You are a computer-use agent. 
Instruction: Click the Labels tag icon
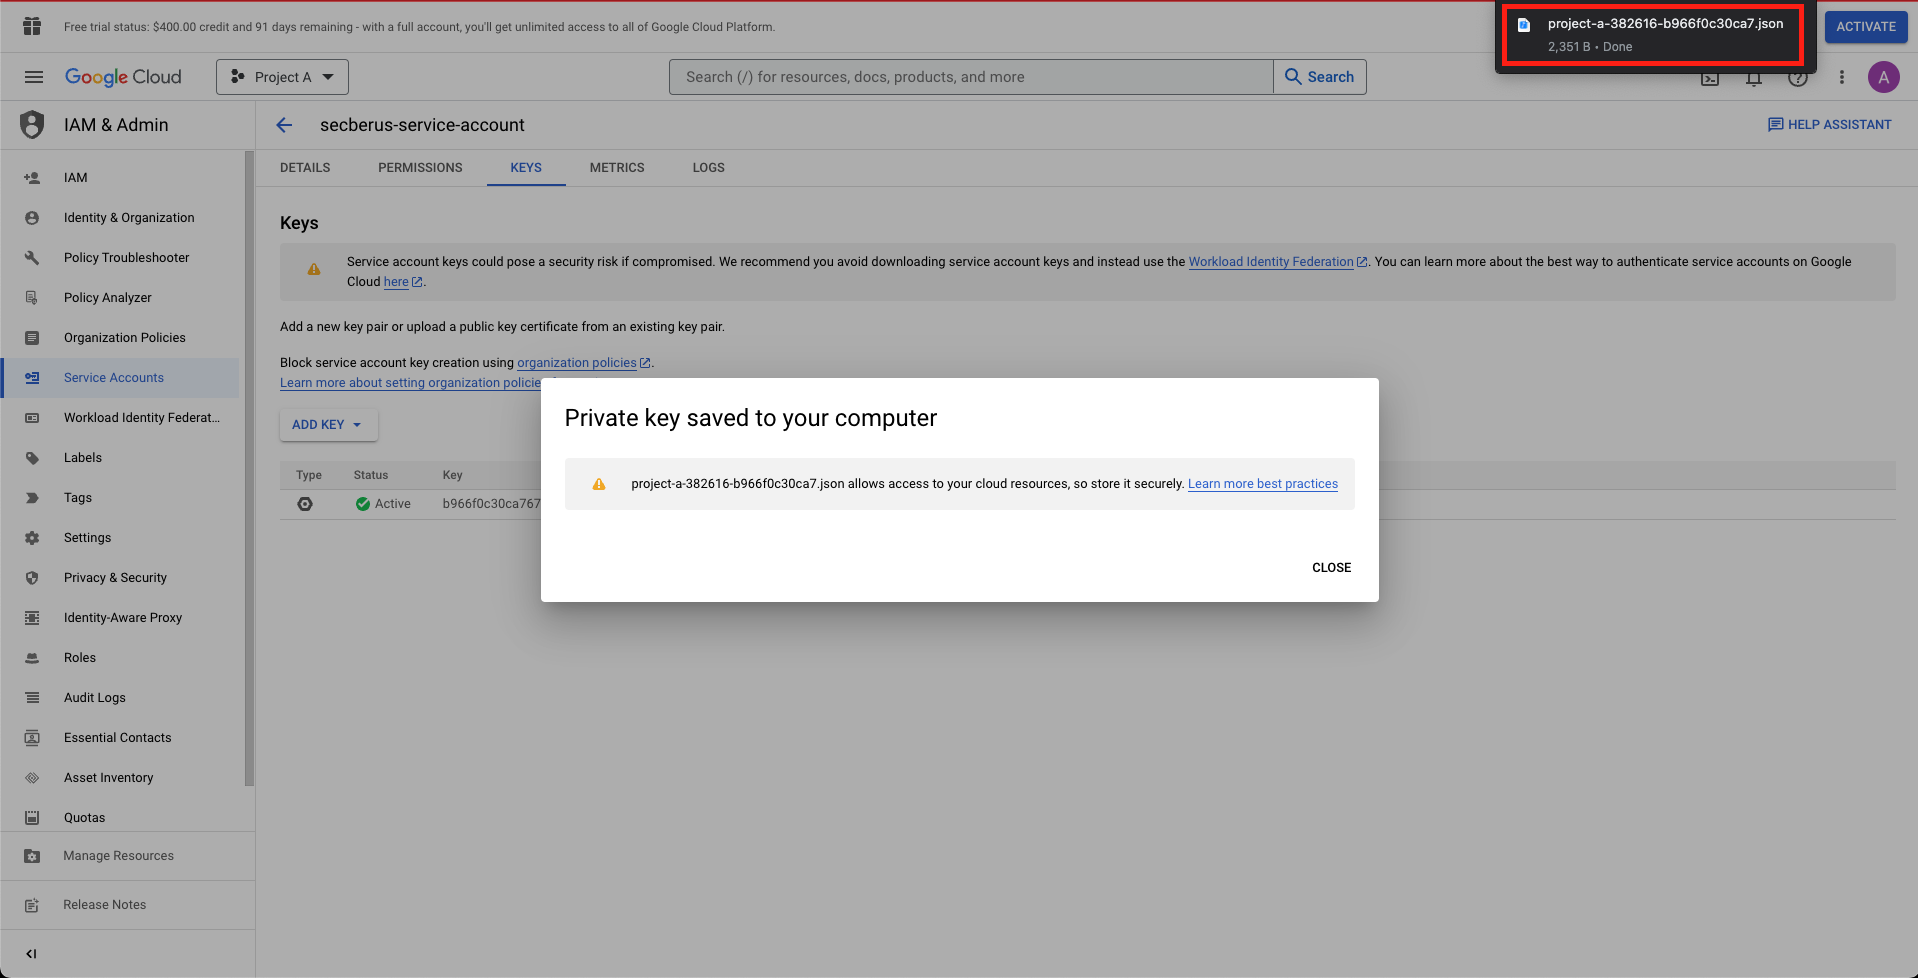[32, 458]
